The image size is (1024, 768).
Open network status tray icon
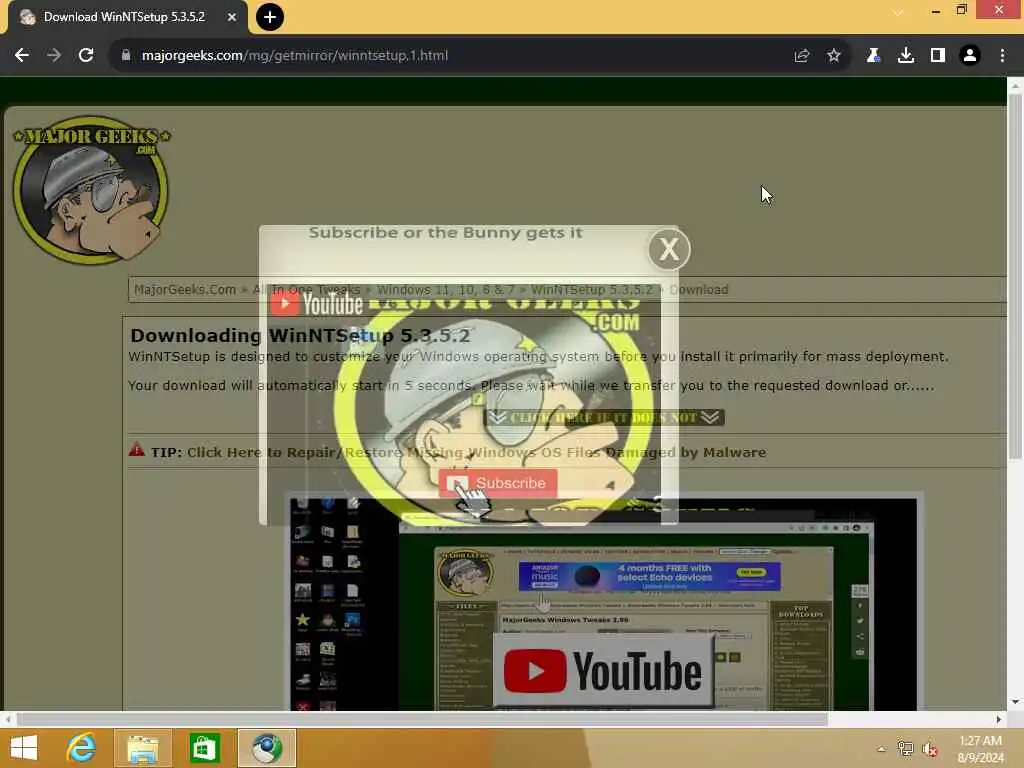905,749
